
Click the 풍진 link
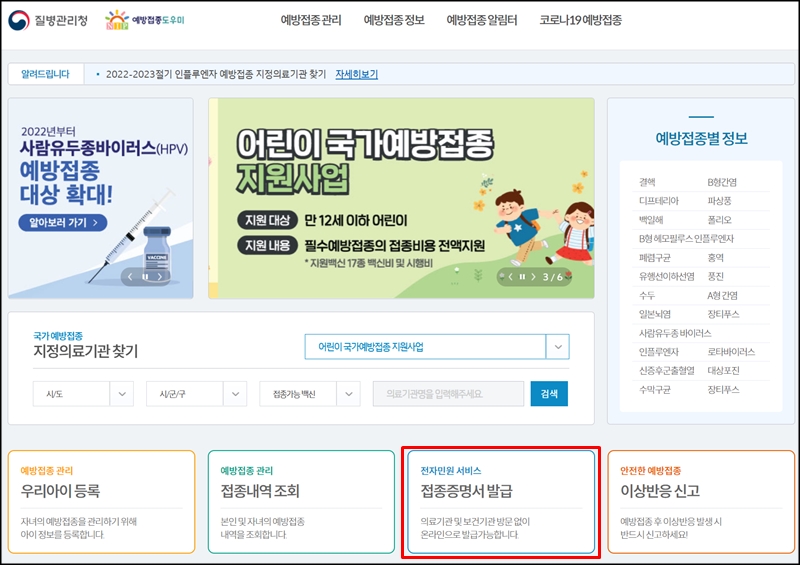tap(715, 277)
